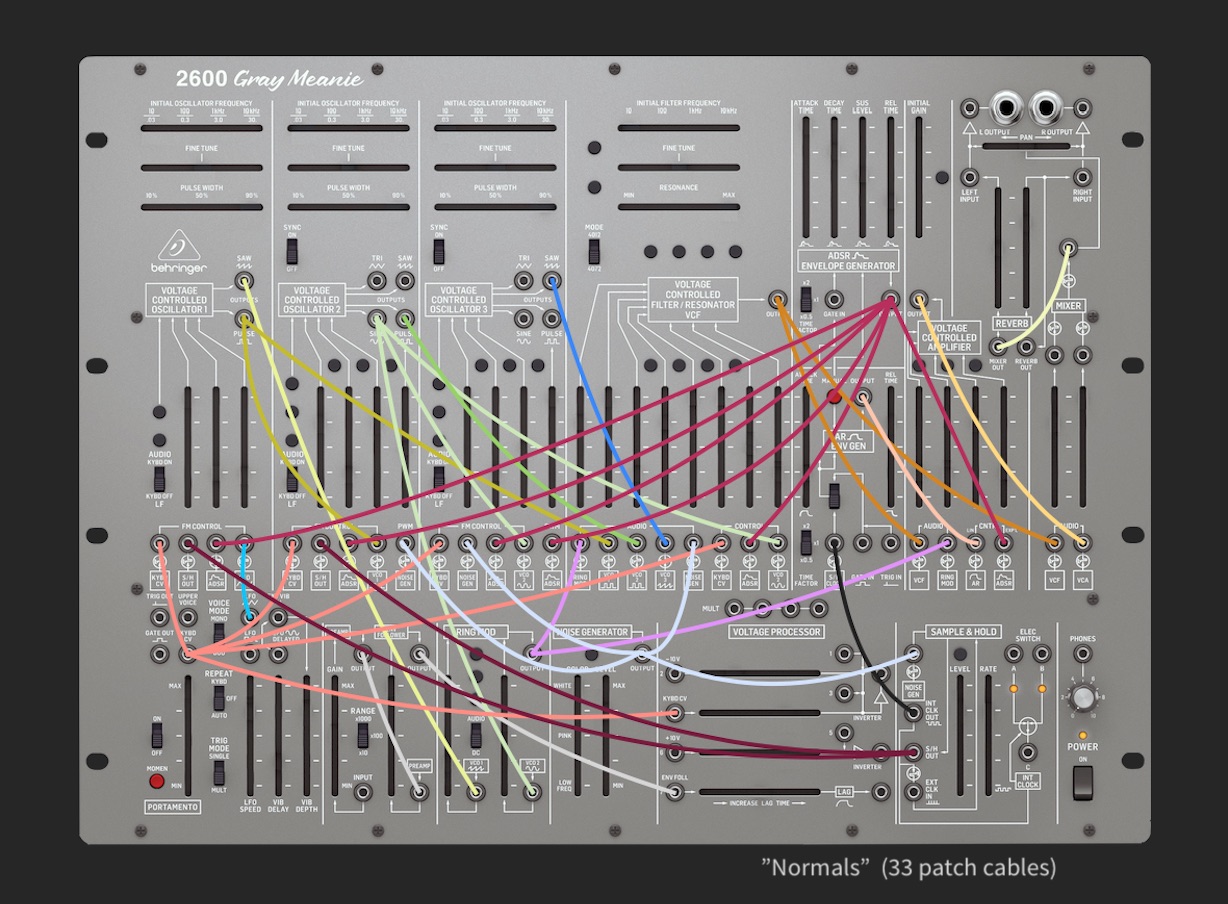The image size is (1228, 904).
Task: Toggle the Portamento ON/OFF switch
Action: [157, 737]
